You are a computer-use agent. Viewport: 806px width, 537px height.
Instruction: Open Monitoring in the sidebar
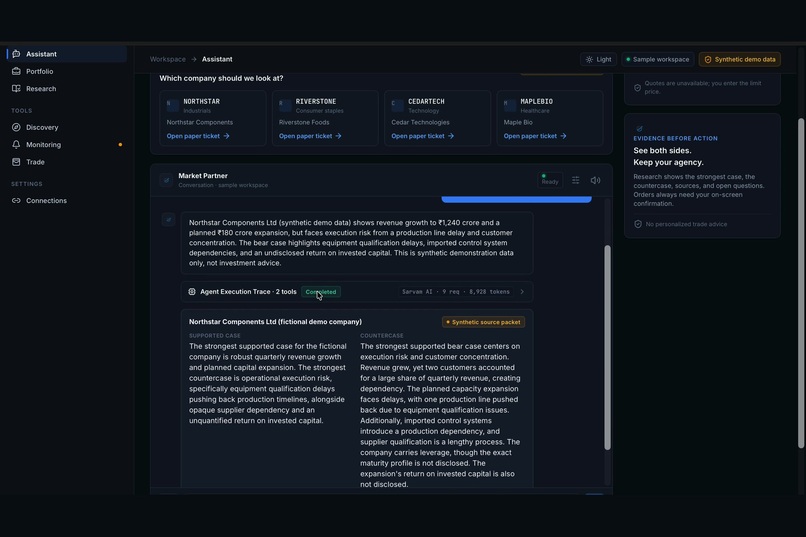[x=67, y=145]
